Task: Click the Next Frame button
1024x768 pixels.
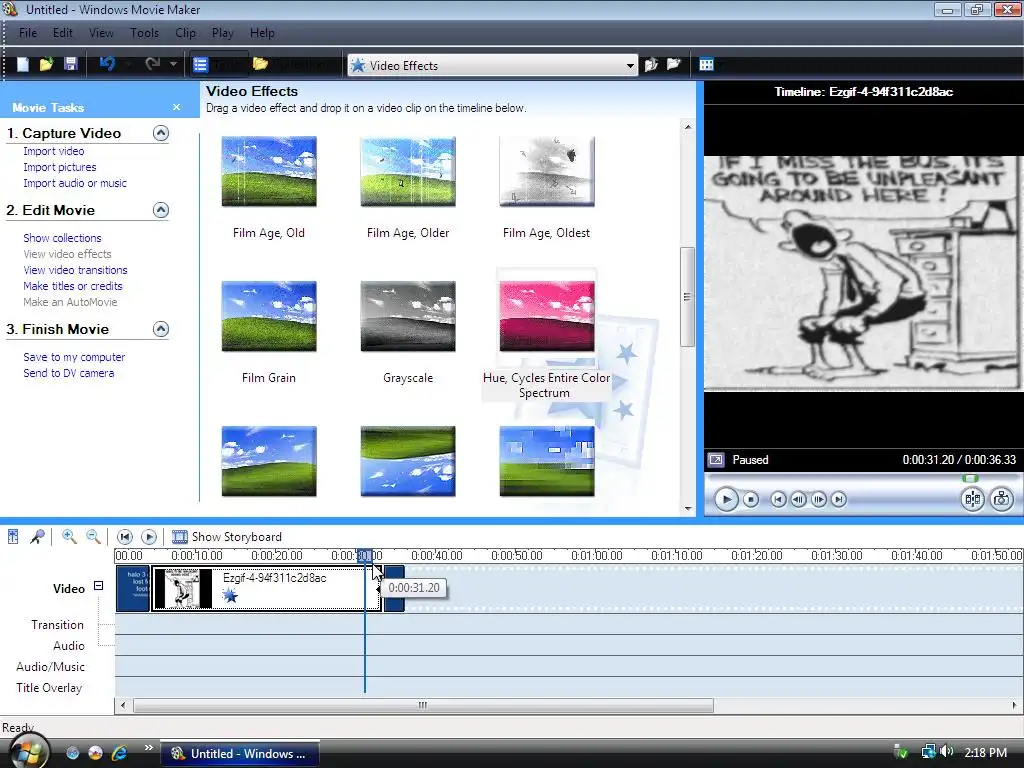Action: pos(818,500)
